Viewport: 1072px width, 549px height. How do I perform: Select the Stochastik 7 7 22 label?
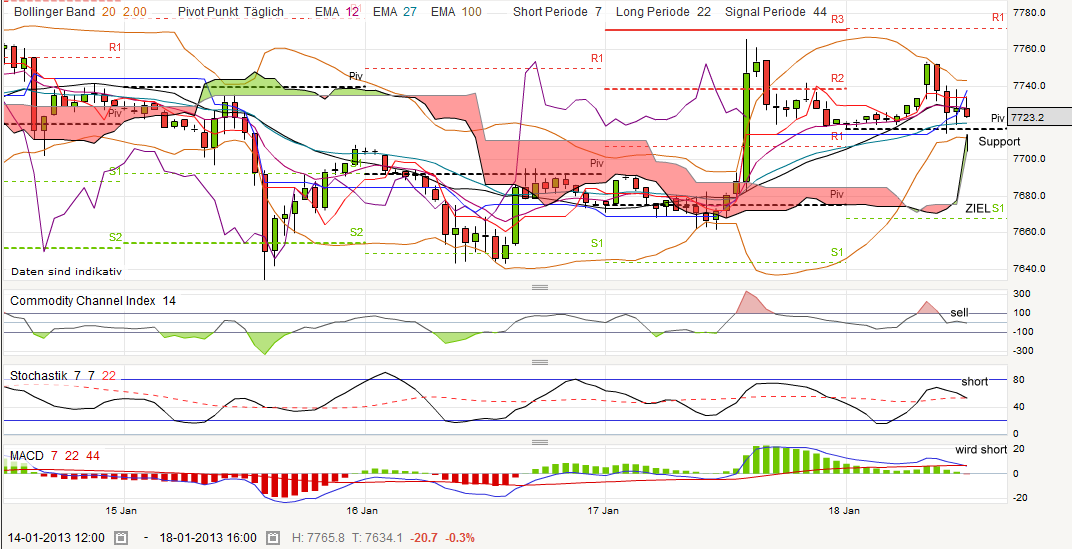pos(63,376)
